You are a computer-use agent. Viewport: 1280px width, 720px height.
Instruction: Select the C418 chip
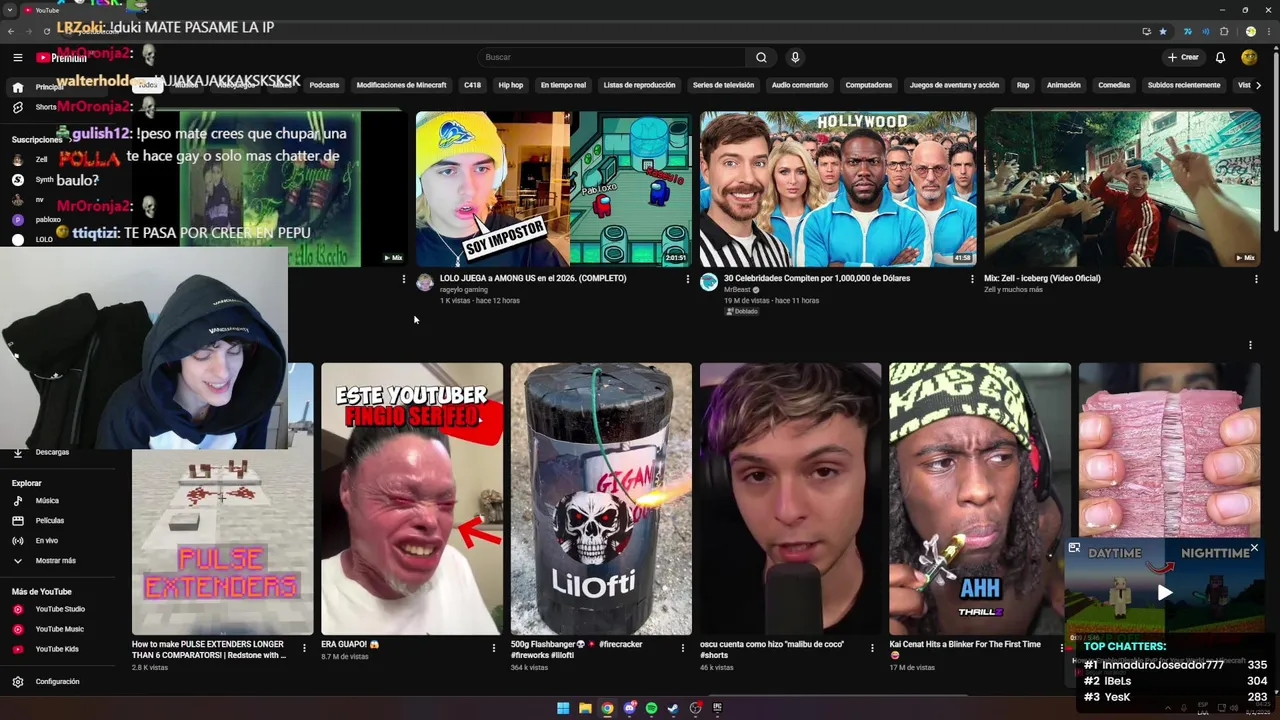(x=472, y=85)
